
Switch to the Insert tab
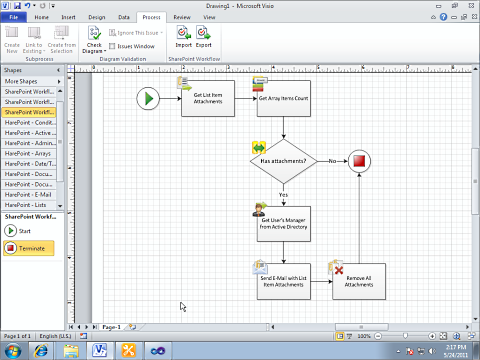tap(68, 17)
